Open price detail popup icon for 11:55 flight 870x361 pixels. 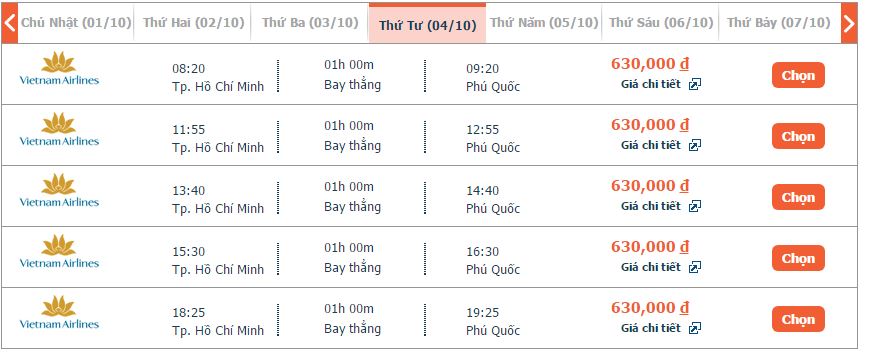click(695, 145)
